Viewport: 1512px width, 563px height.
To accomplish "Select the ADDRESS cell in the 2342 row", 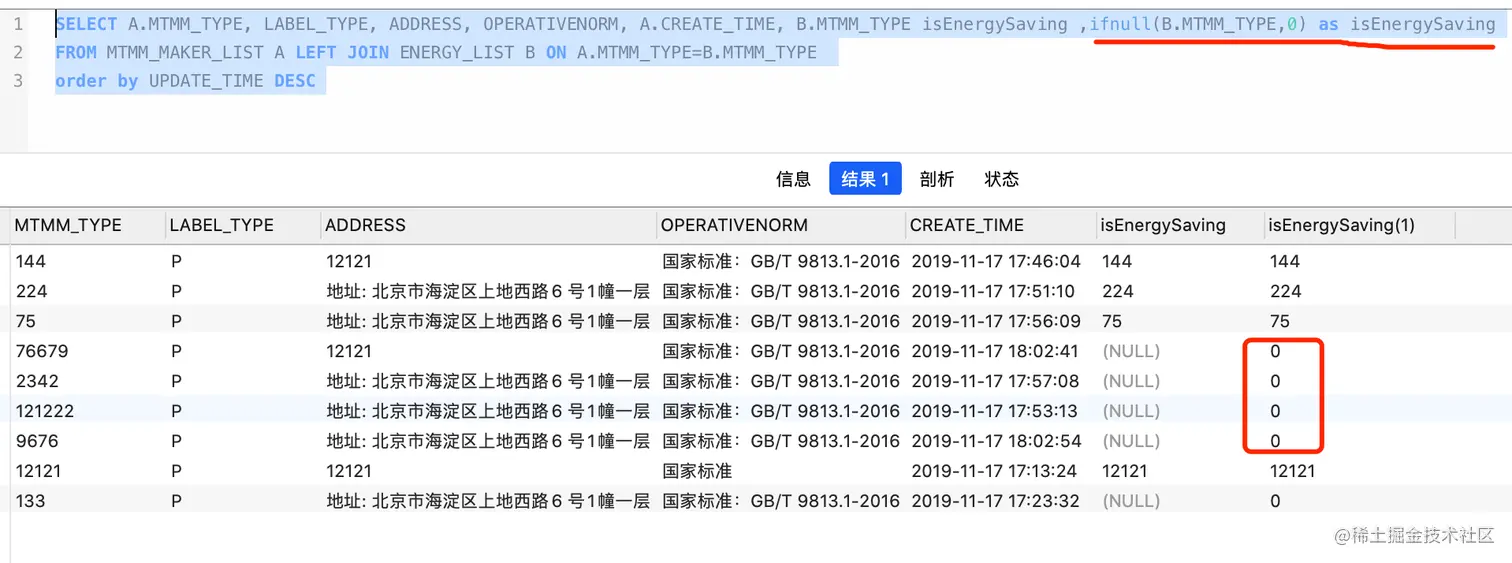I will tap(488, 381).
